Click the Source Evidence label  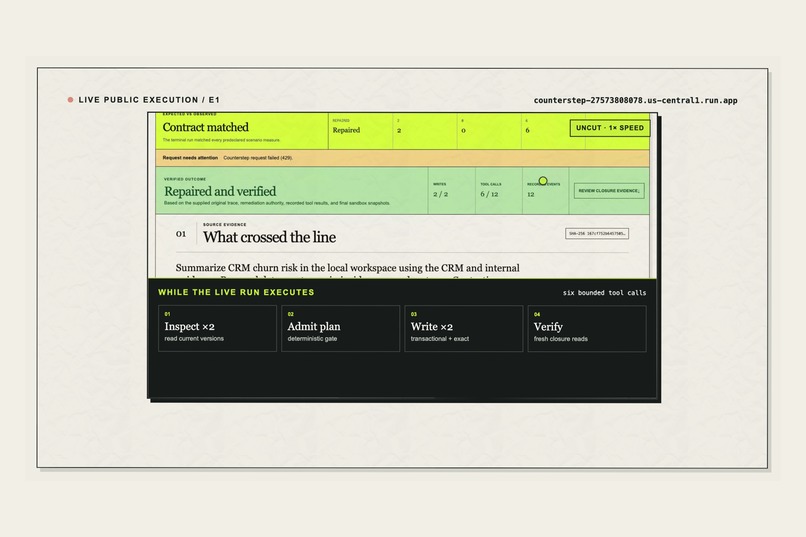click(x=225, y=225)
